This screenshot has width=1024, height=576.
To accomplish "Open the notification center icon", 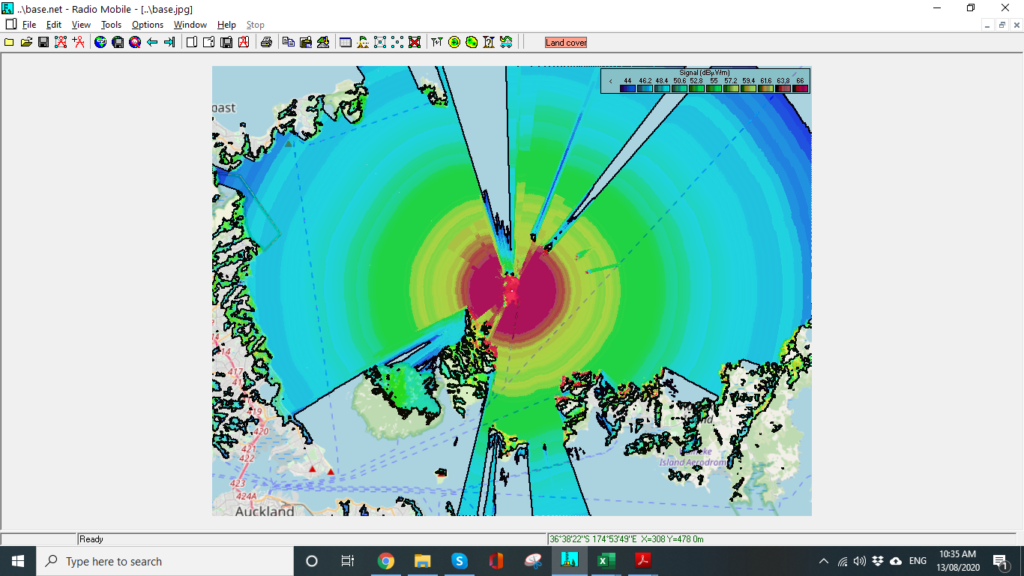I will point(1000,561).
